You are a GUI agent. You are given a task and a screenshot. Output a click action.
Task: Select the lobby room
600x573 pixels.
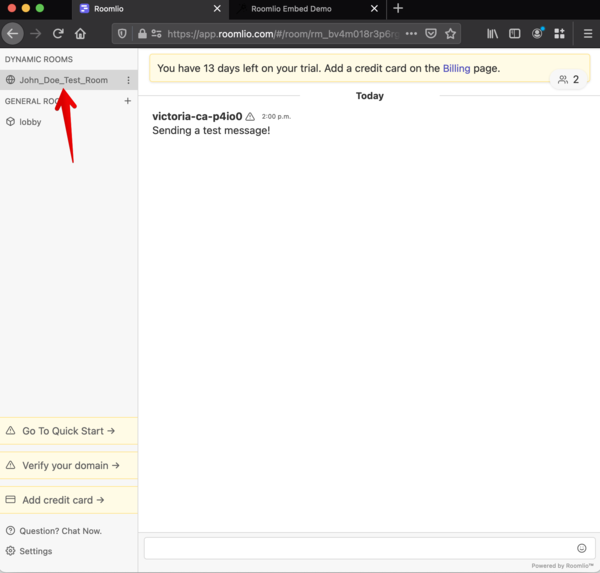[x=30, y=122]
